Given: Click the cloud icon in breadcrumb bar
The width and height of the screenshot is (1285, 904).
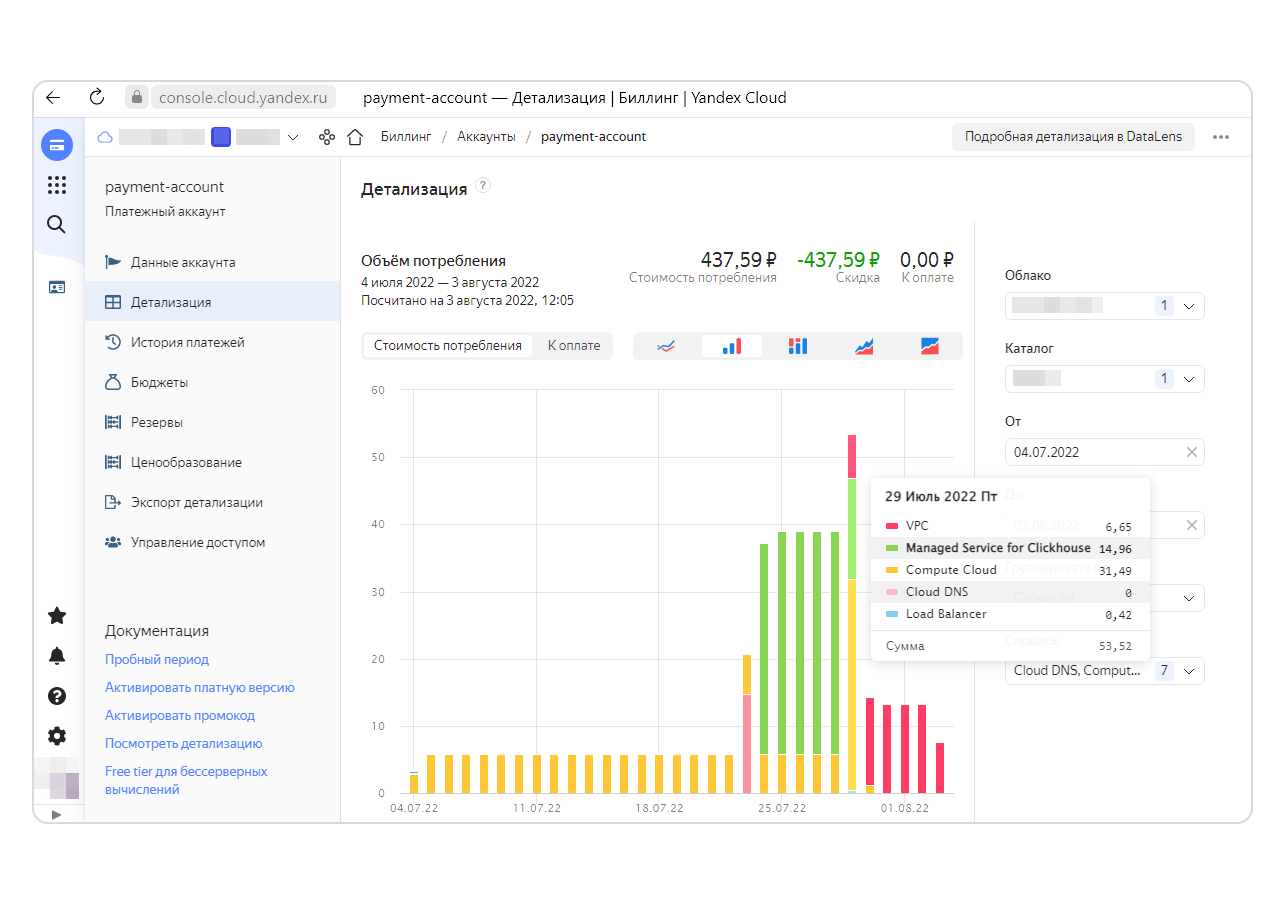Looking at the screenshot, I should point(105,137).
